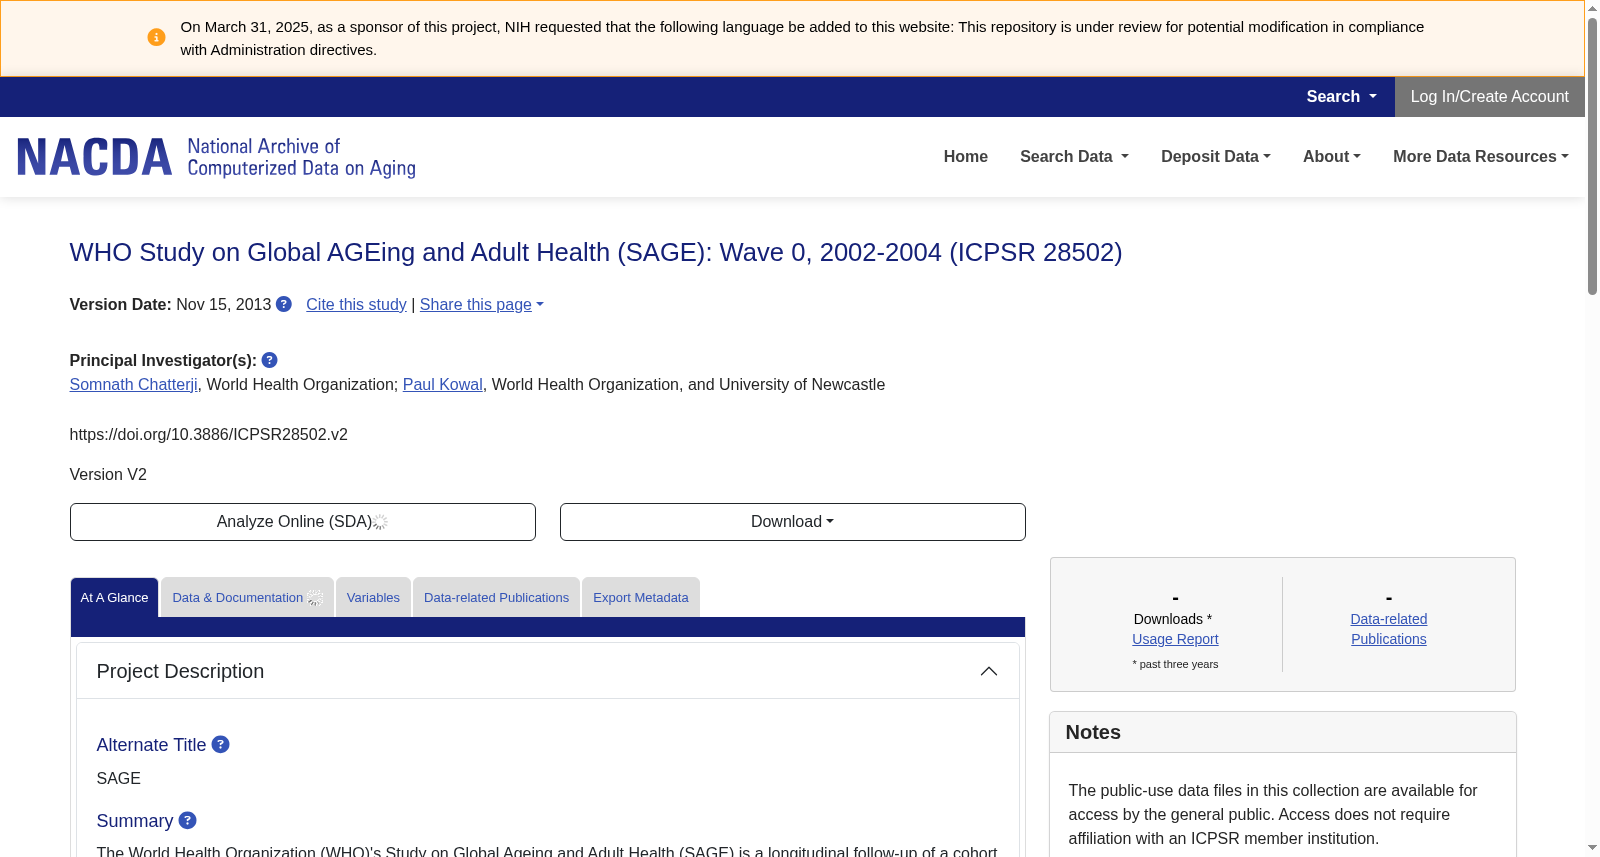Screen dimensions: 1600x857
Task: Select the At A Glance tab
Action: coord(114,598)
